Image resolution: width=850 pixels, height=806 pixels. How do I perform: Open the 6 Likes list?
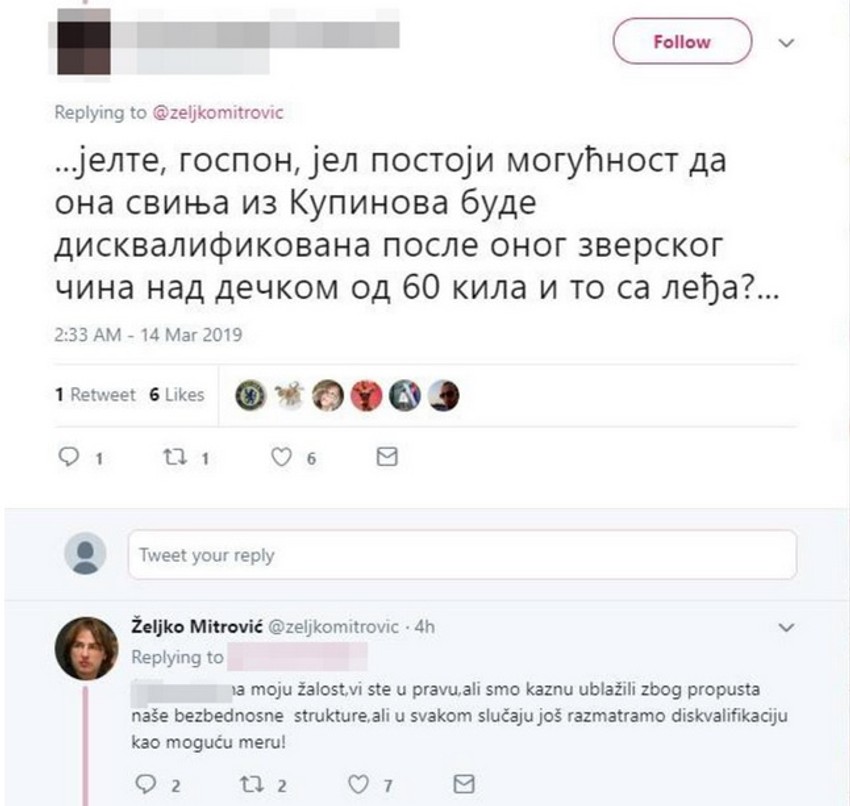pos(177,395)
